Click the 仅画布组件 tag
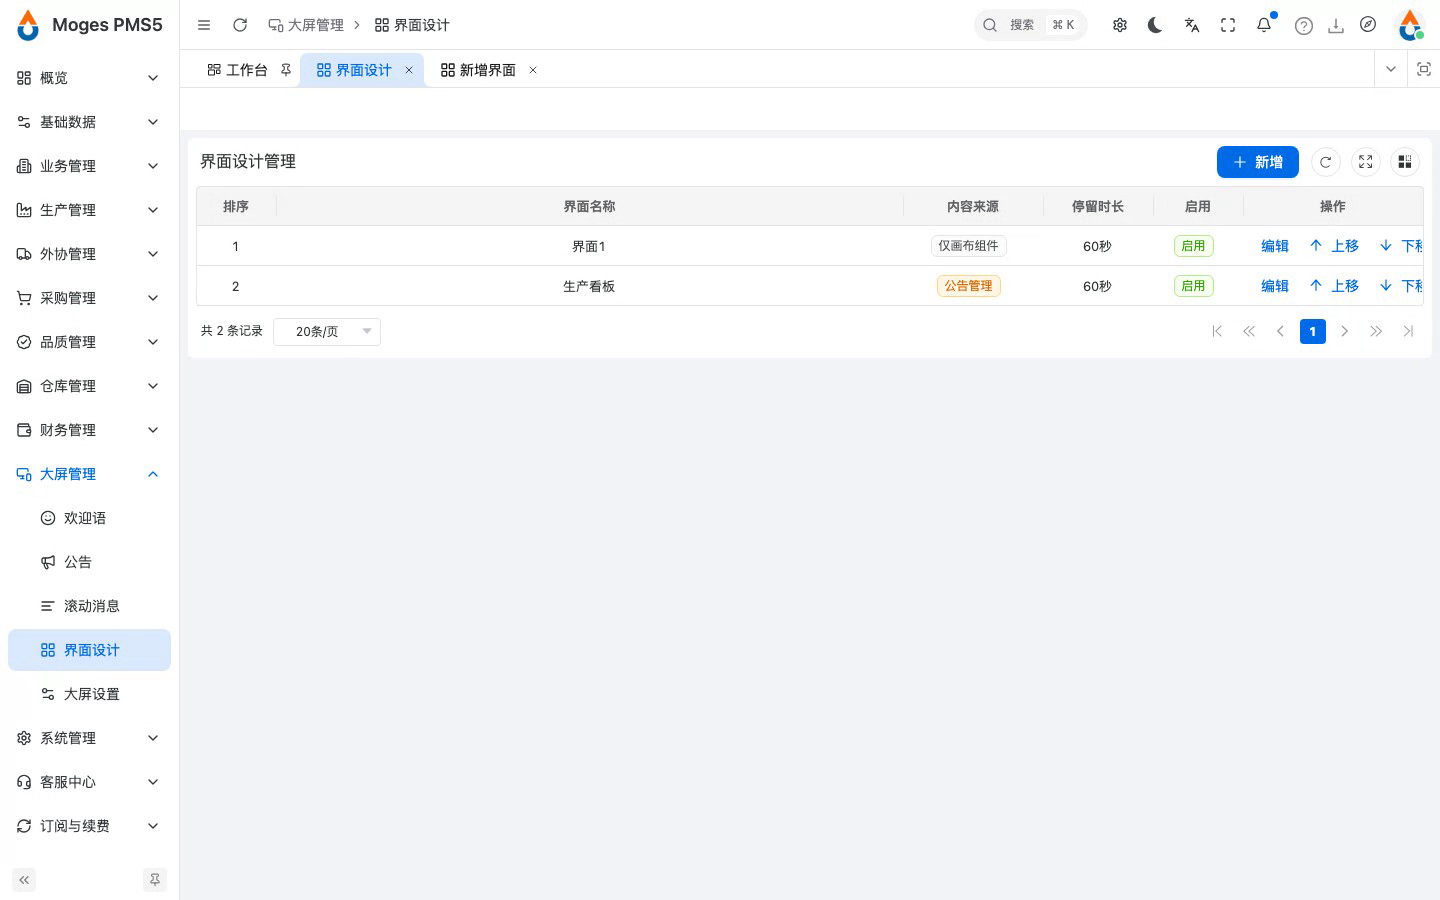1440x900 pixels. 969,246
